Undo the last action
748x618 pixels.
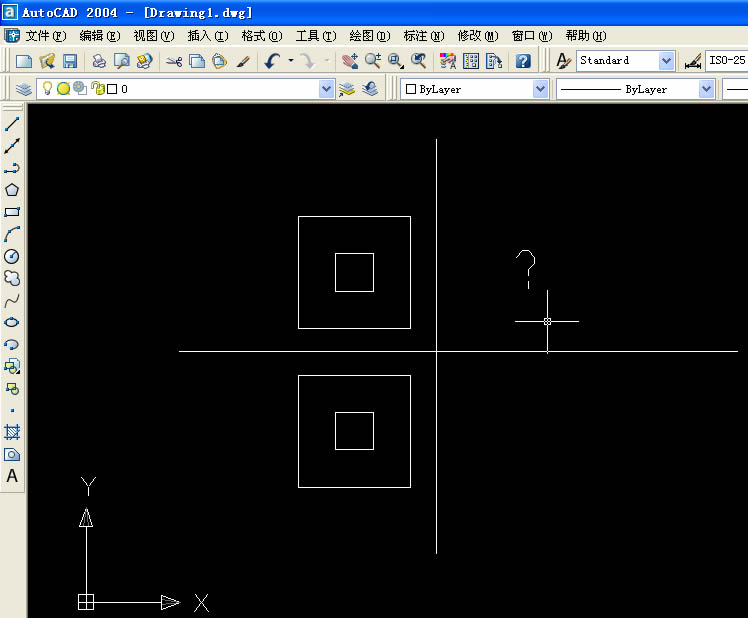pyautogui.click(x=272, y=61)
